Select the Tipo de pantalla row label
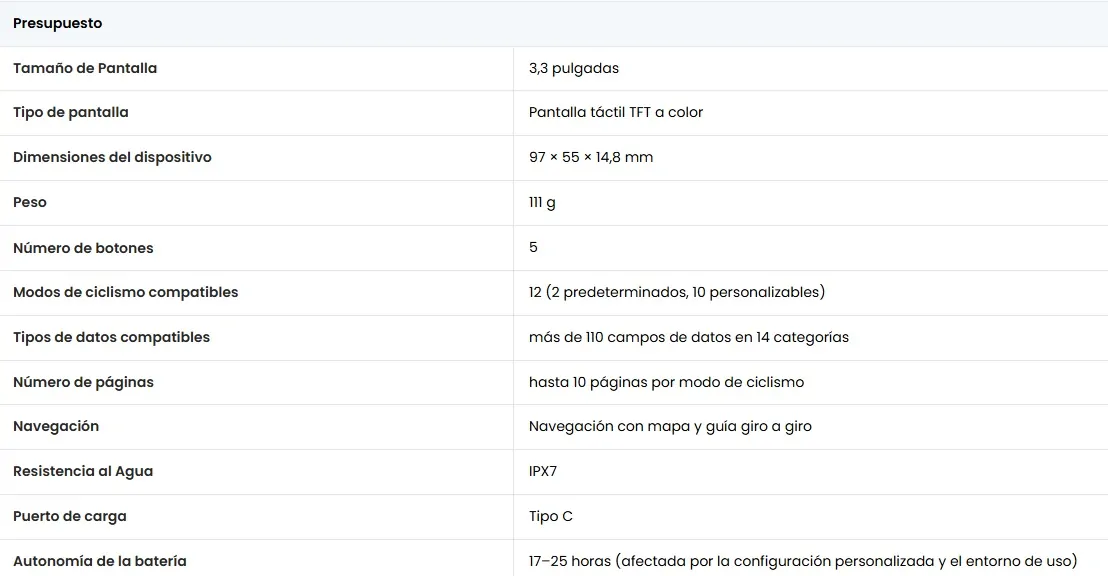Screen dimensions: 1108x576 71,112
